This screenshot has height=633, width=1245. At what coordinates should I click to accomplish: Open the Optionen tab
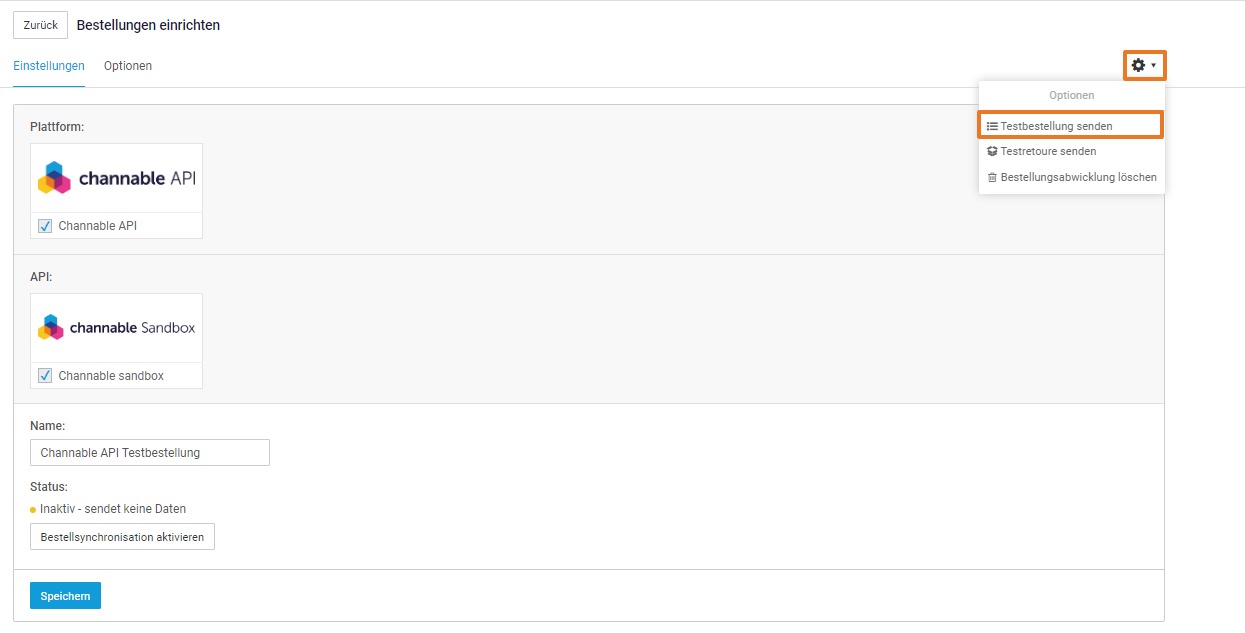128,66
